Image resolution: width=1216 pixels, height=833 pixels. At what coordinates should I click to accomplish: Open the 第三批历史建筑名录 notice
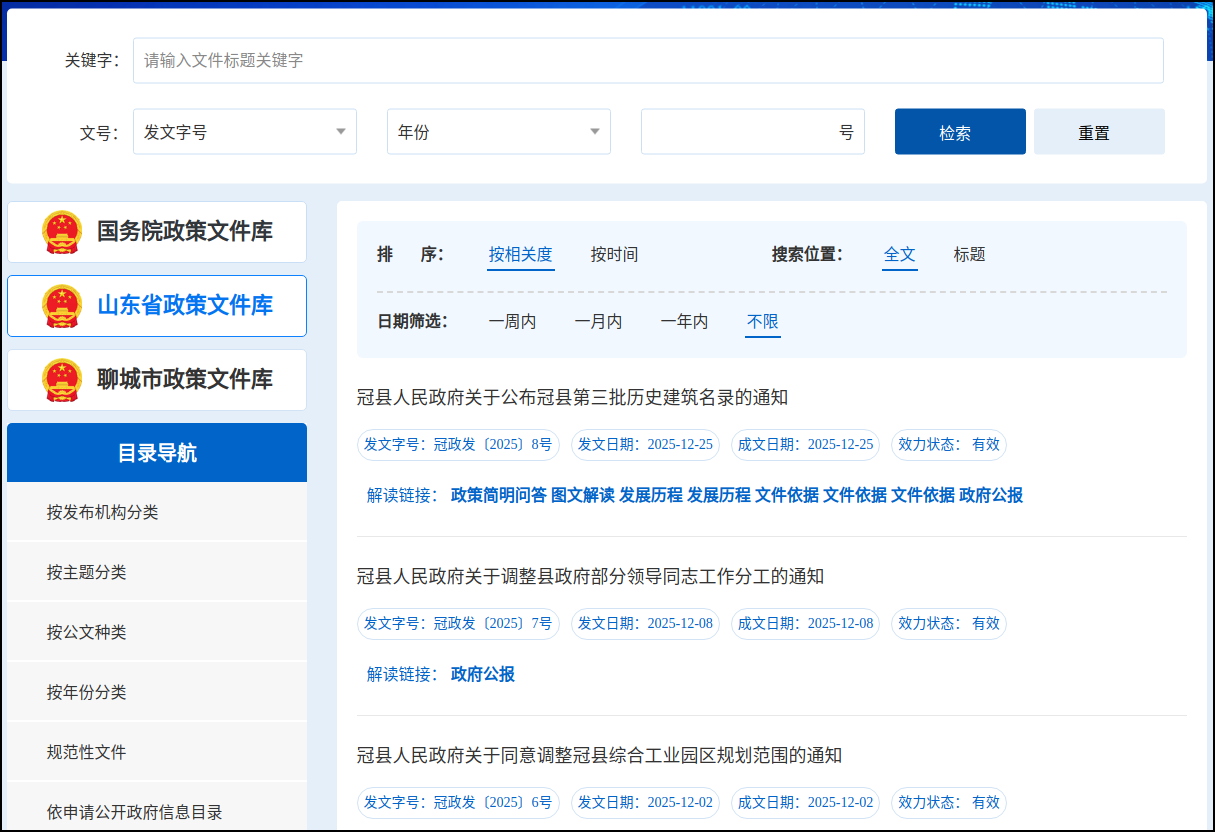coord(573,398)
